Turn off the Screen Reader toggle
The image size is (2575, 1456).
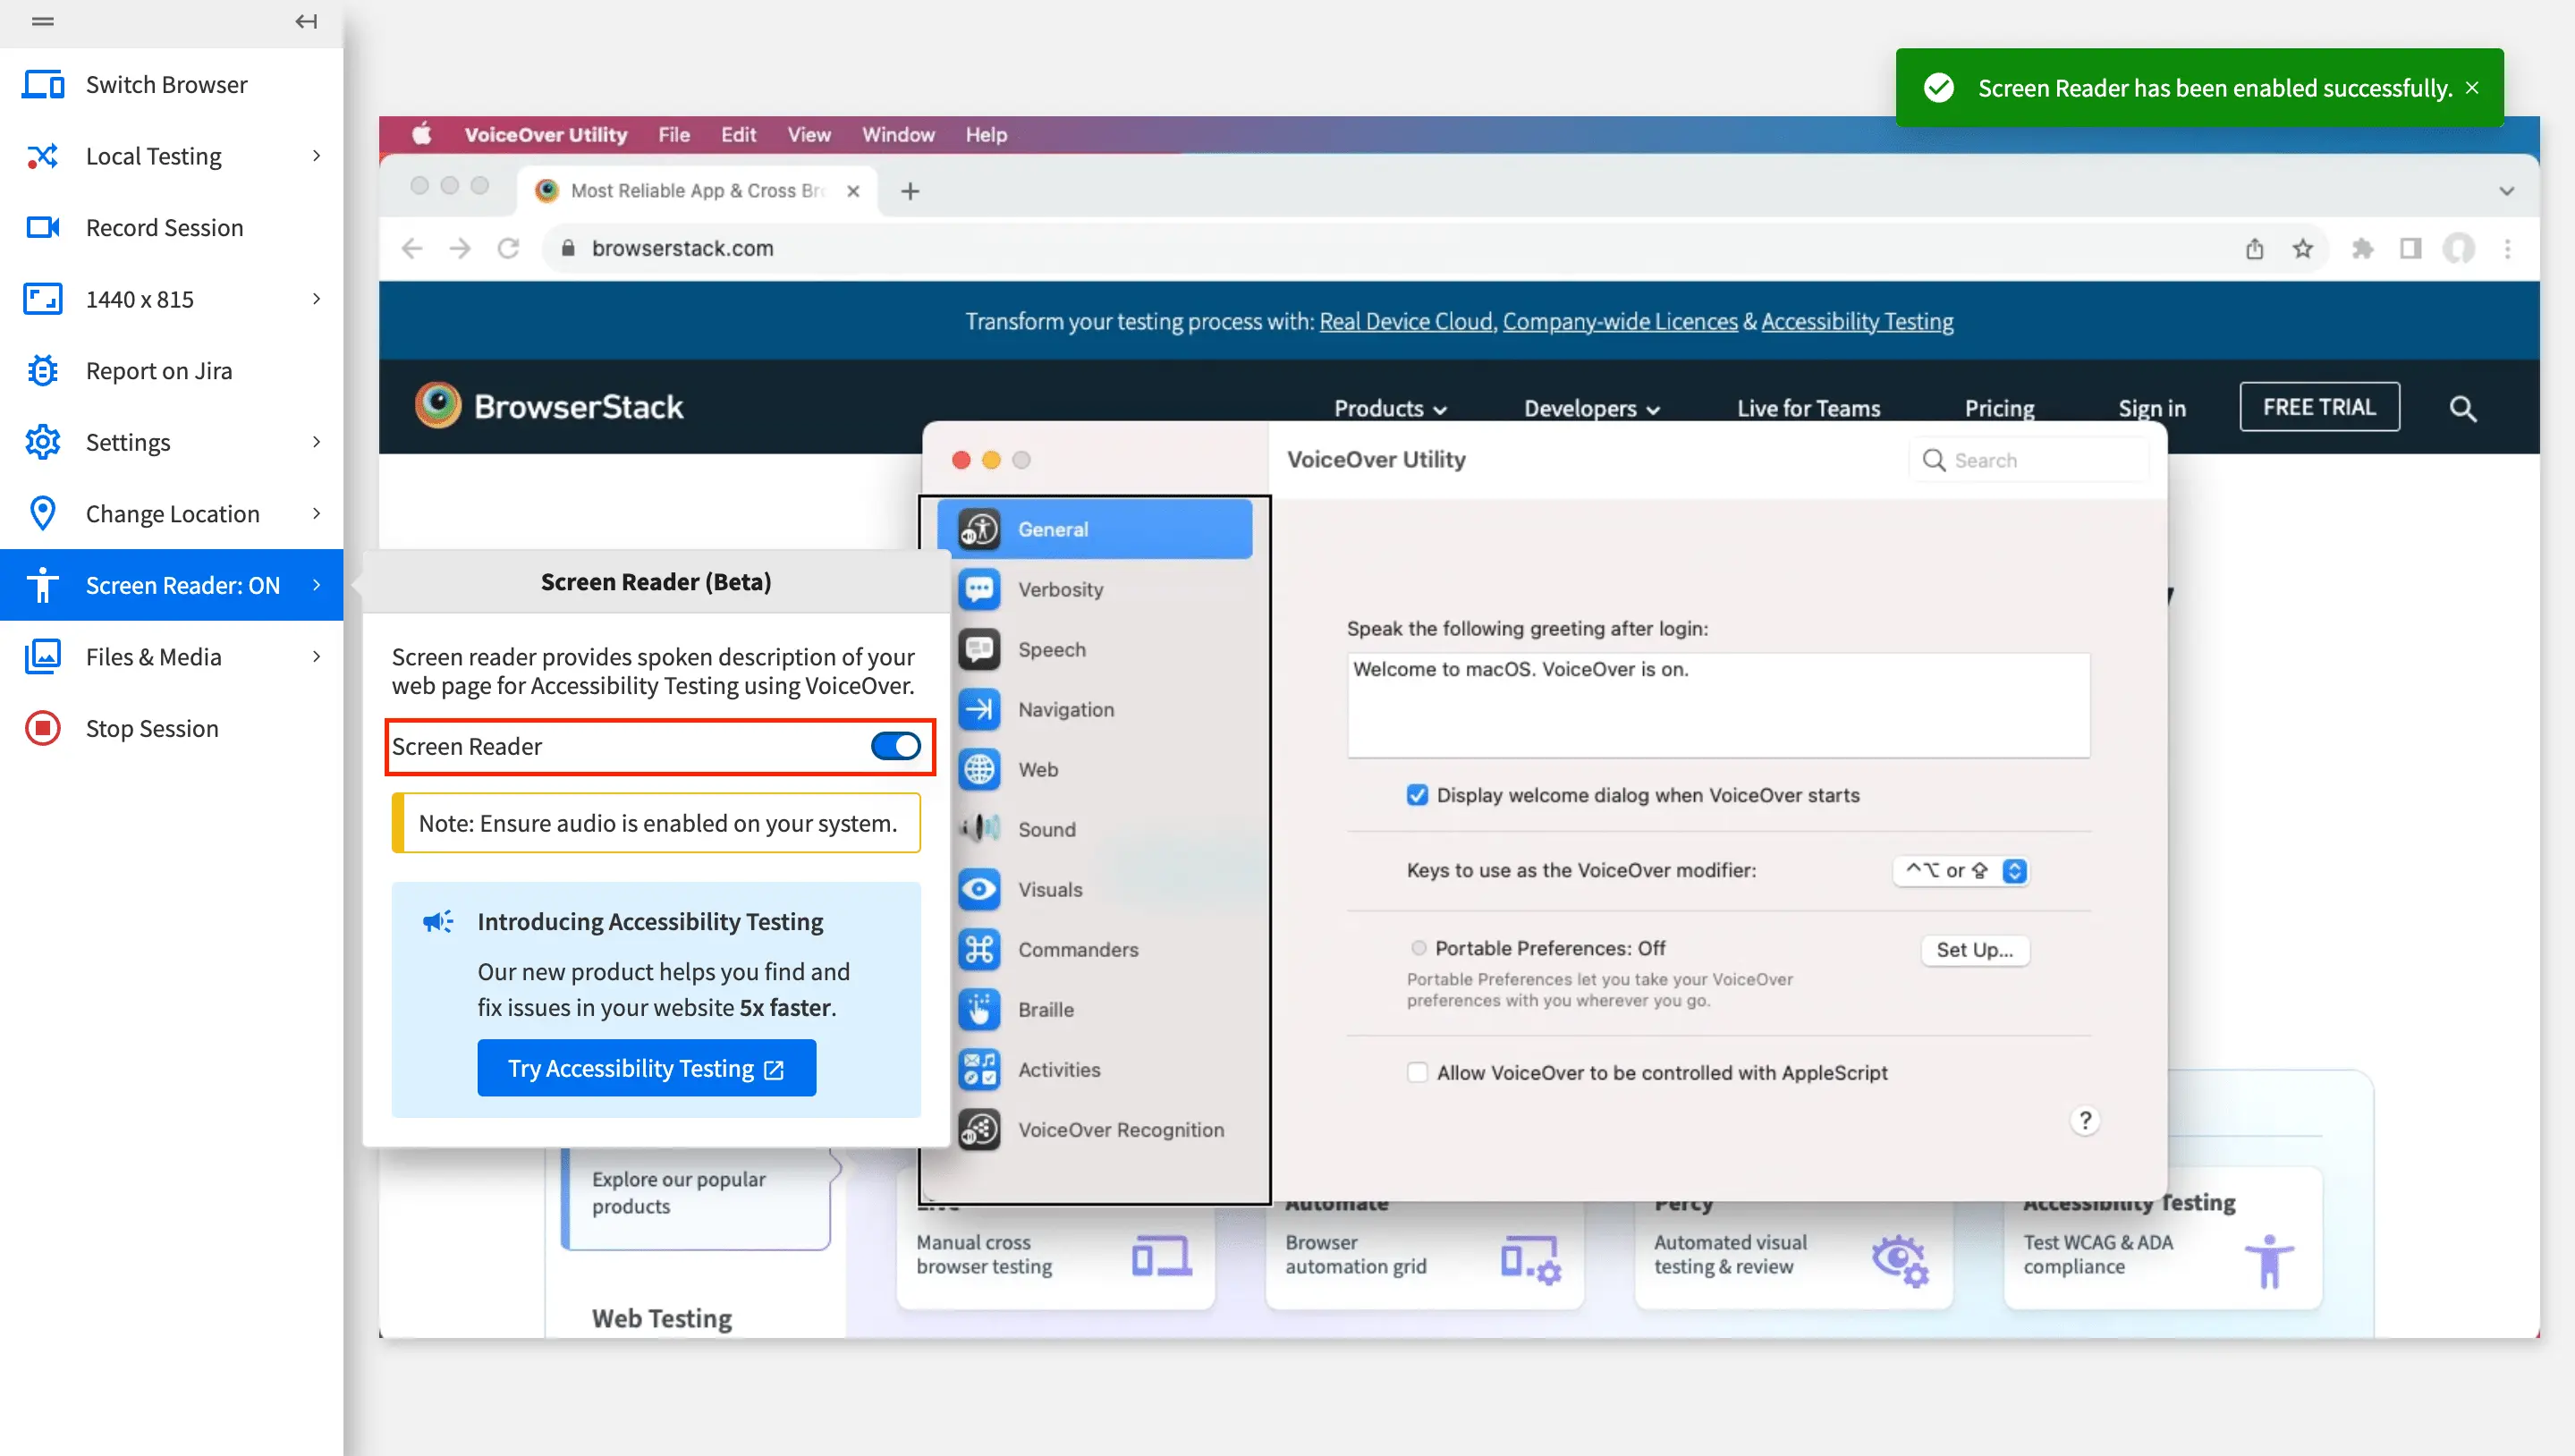(894, 746)
